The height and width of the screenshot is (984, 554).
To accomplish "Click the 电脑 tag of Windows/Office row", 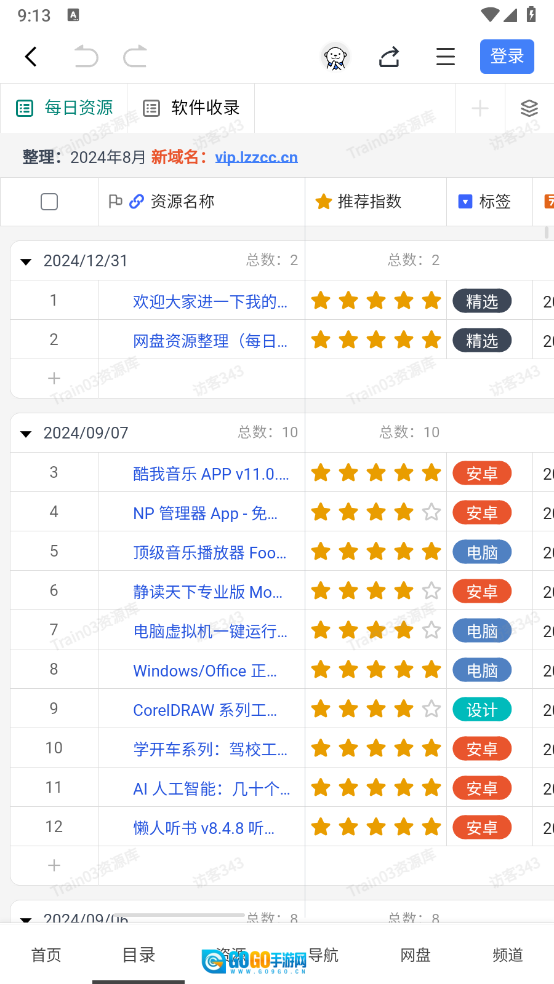I will (x=482, y=670).
